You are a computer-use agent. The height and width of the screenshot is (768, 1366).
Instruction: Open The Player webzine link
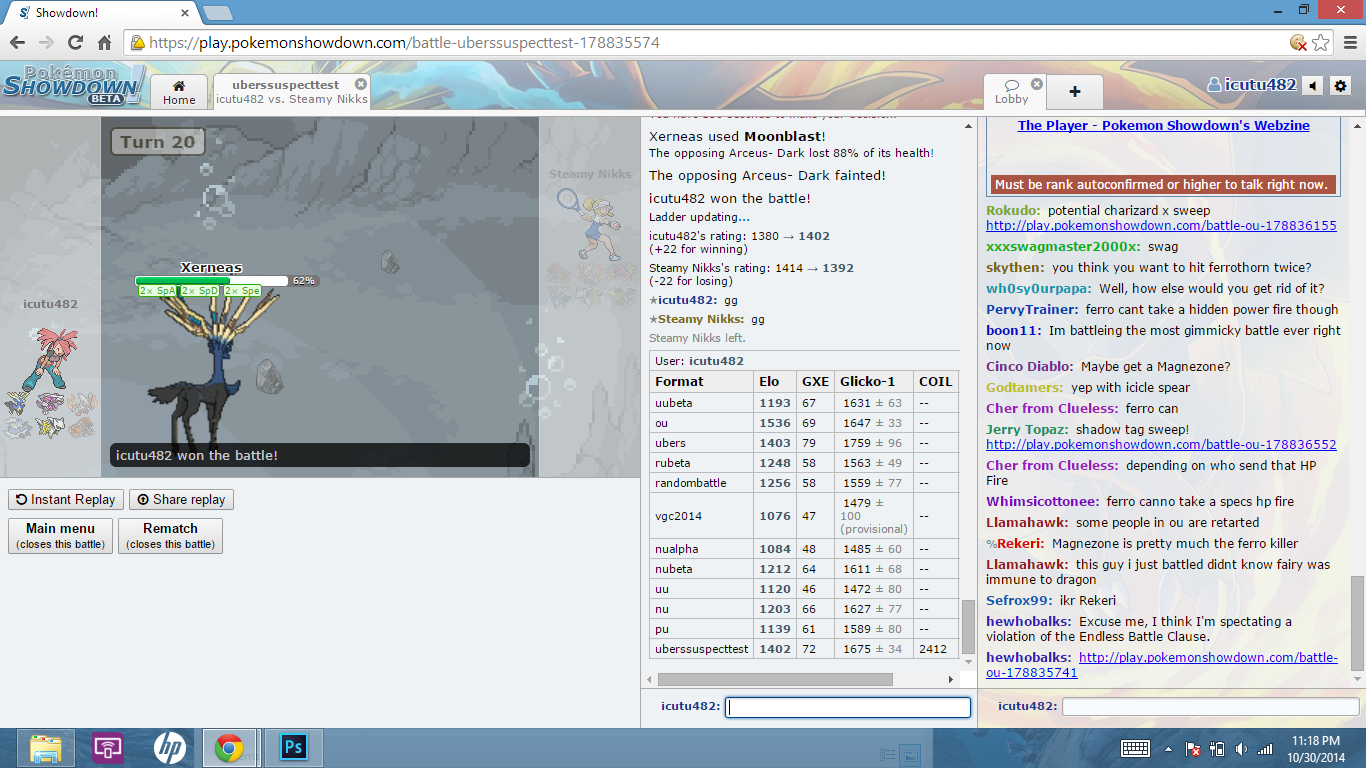click(1163, 126)
